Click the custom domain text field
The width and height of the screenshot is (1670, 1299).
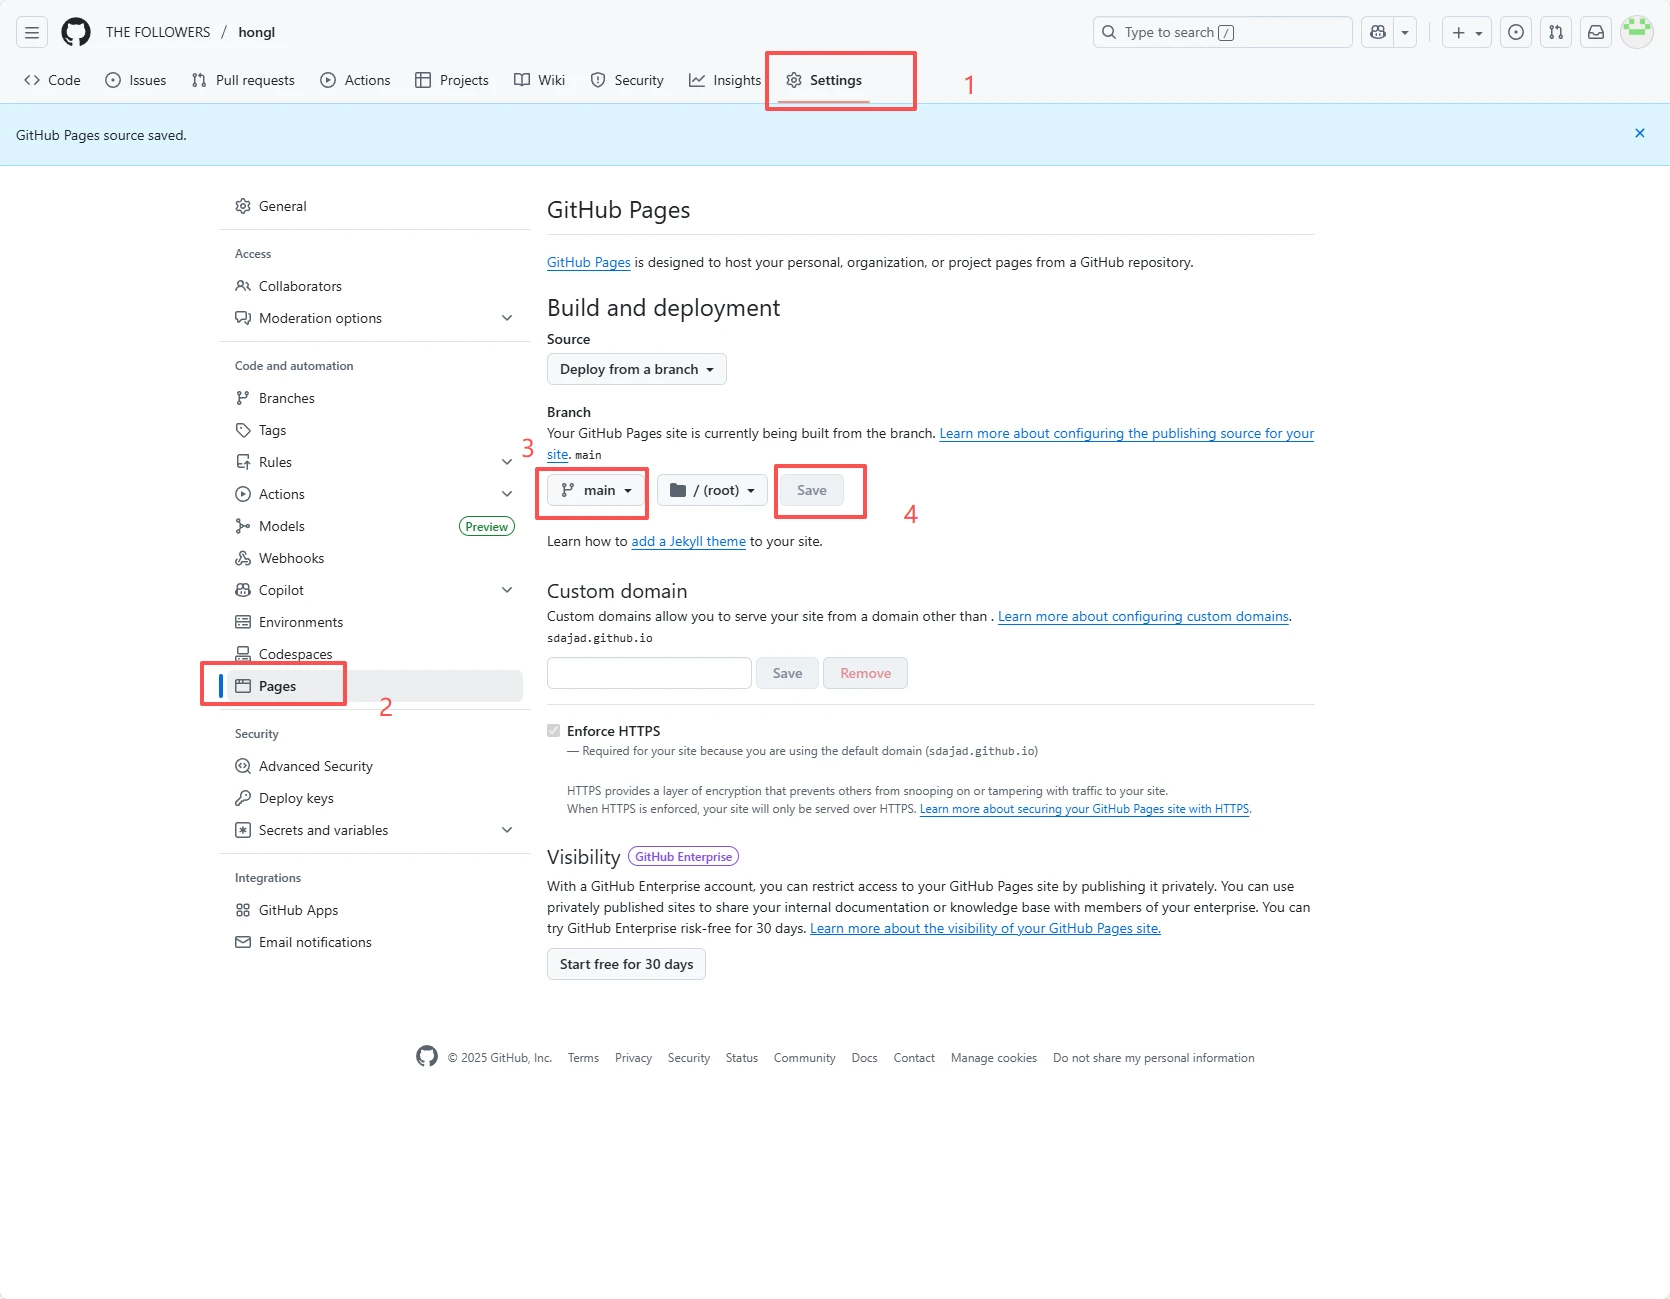tap(649, 673)
